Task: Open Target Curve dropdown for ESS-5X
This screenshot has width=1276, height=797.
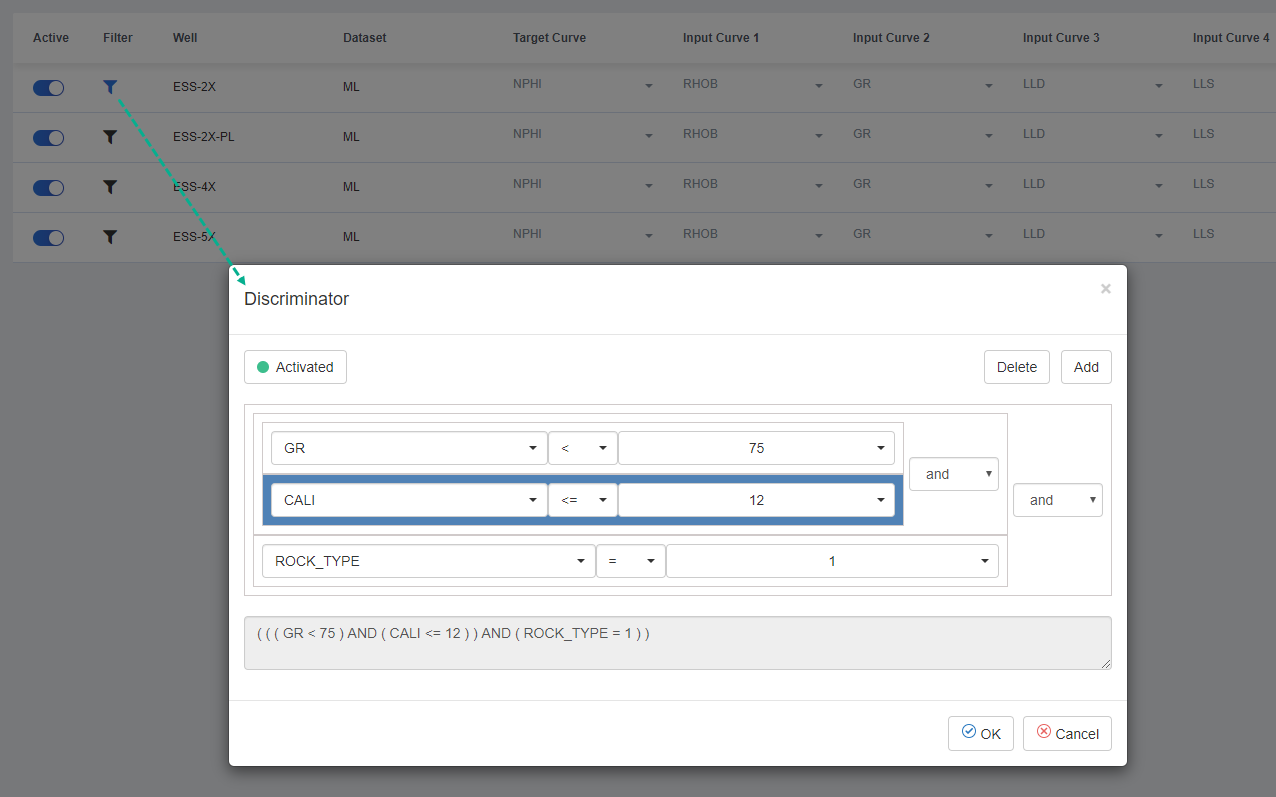Action: pos(583,235)
